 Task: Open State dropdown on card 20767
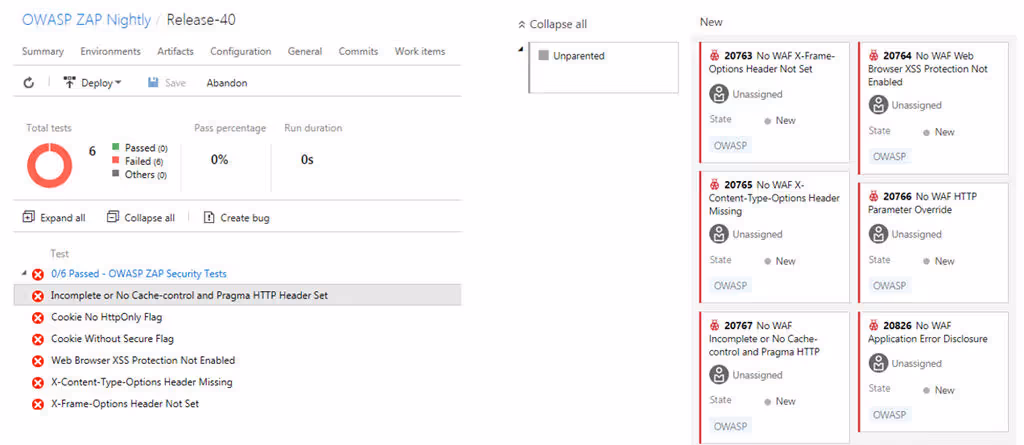coord(780,401)
